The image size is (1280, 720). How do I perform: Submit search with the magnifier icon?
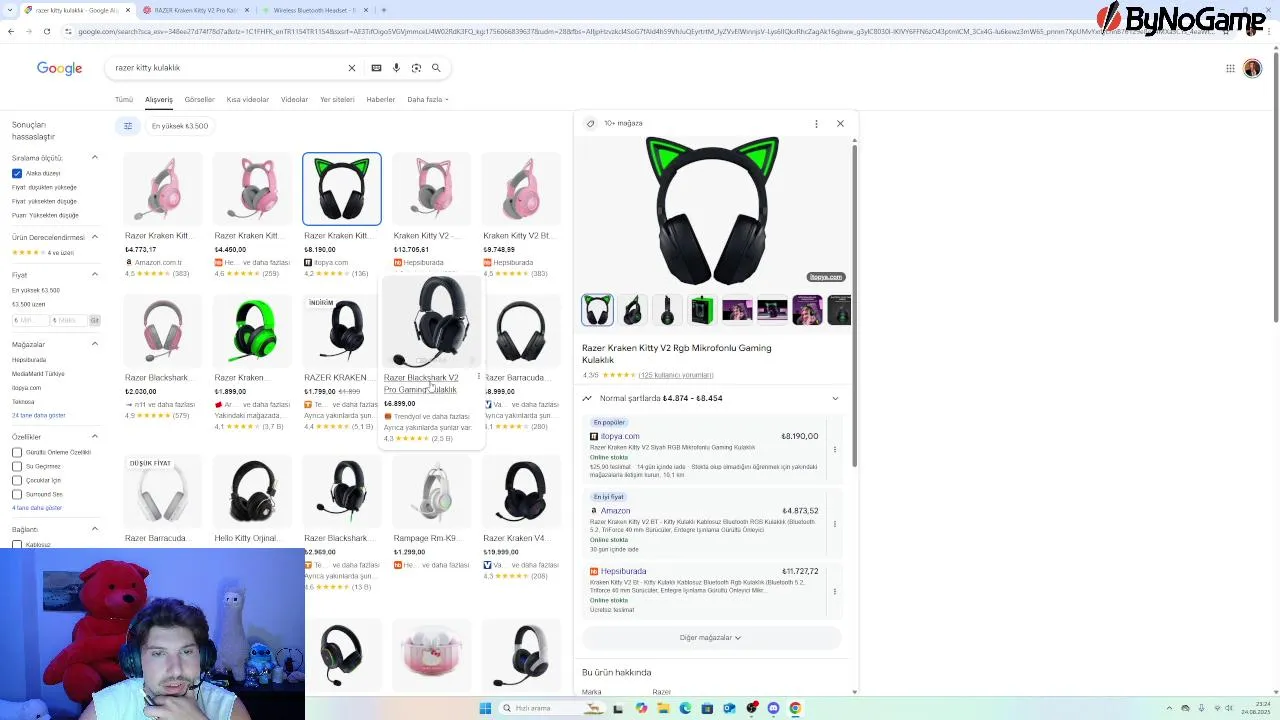tap(436, 68)
